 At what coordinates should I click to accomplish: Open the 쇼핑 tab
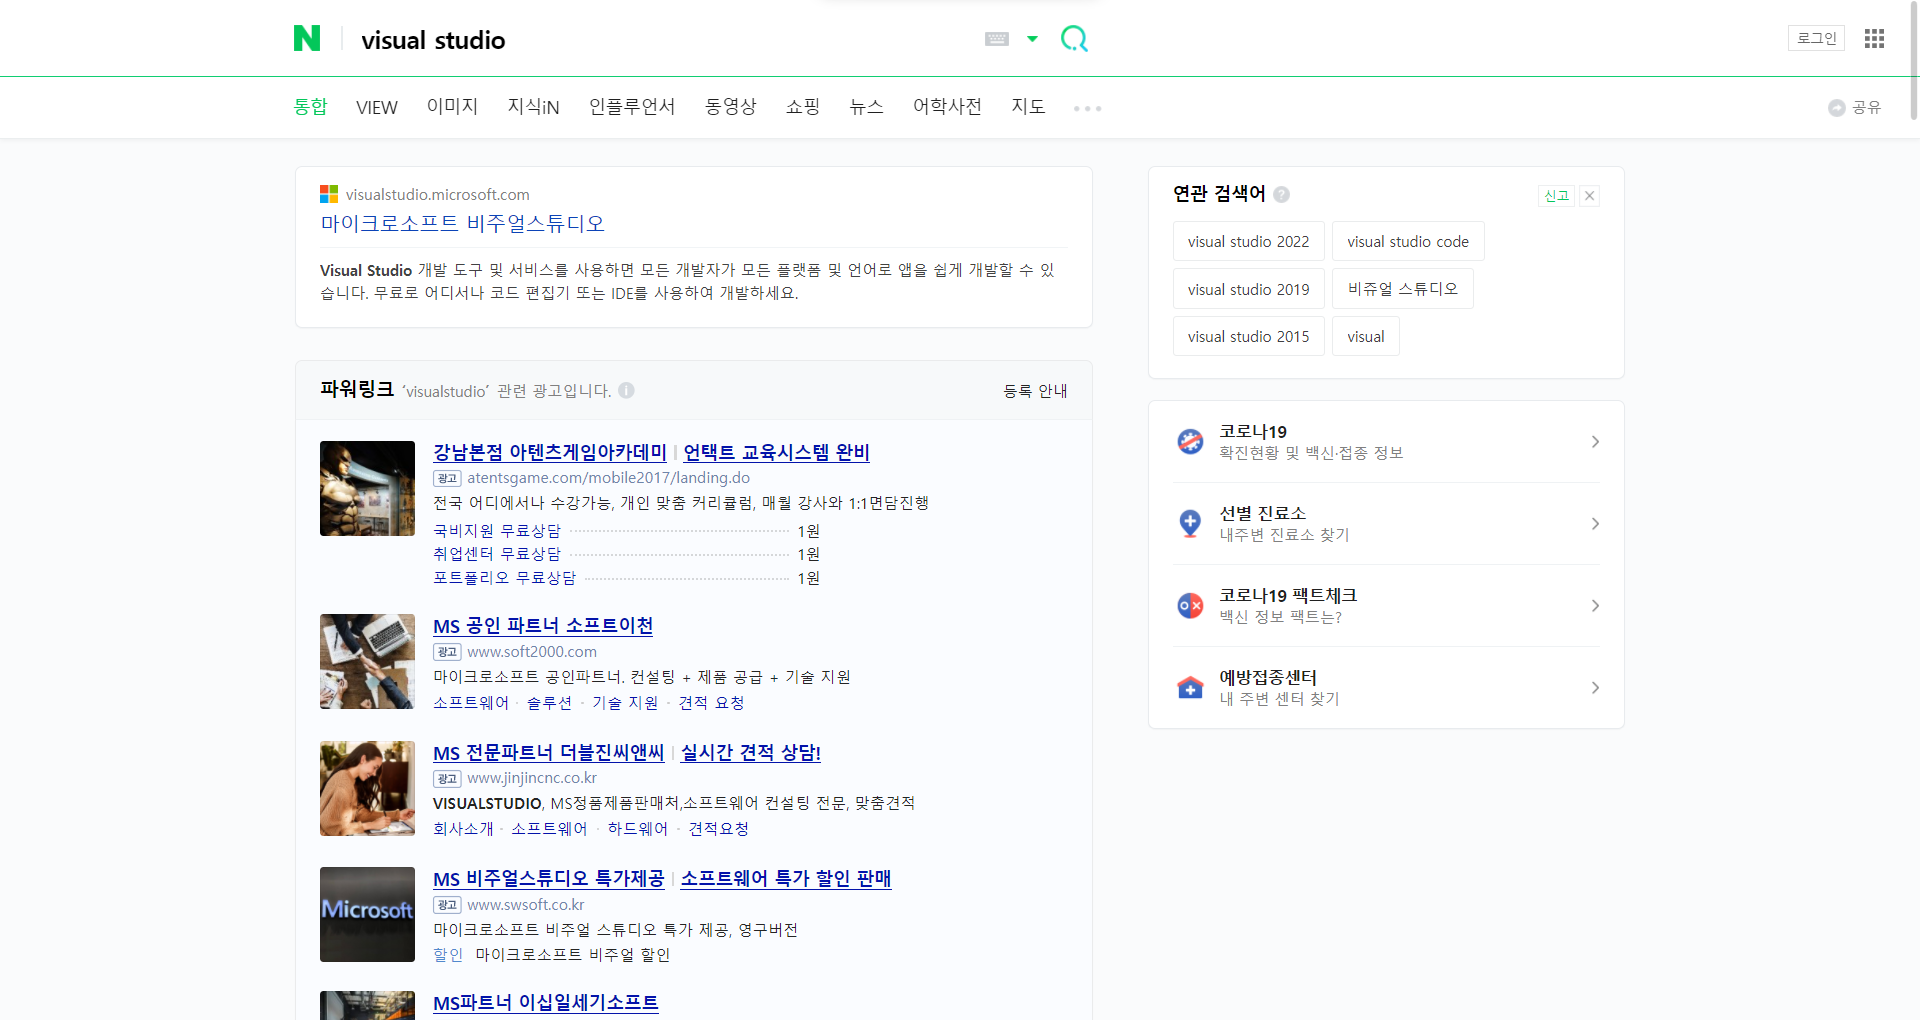tap(802, 106)
